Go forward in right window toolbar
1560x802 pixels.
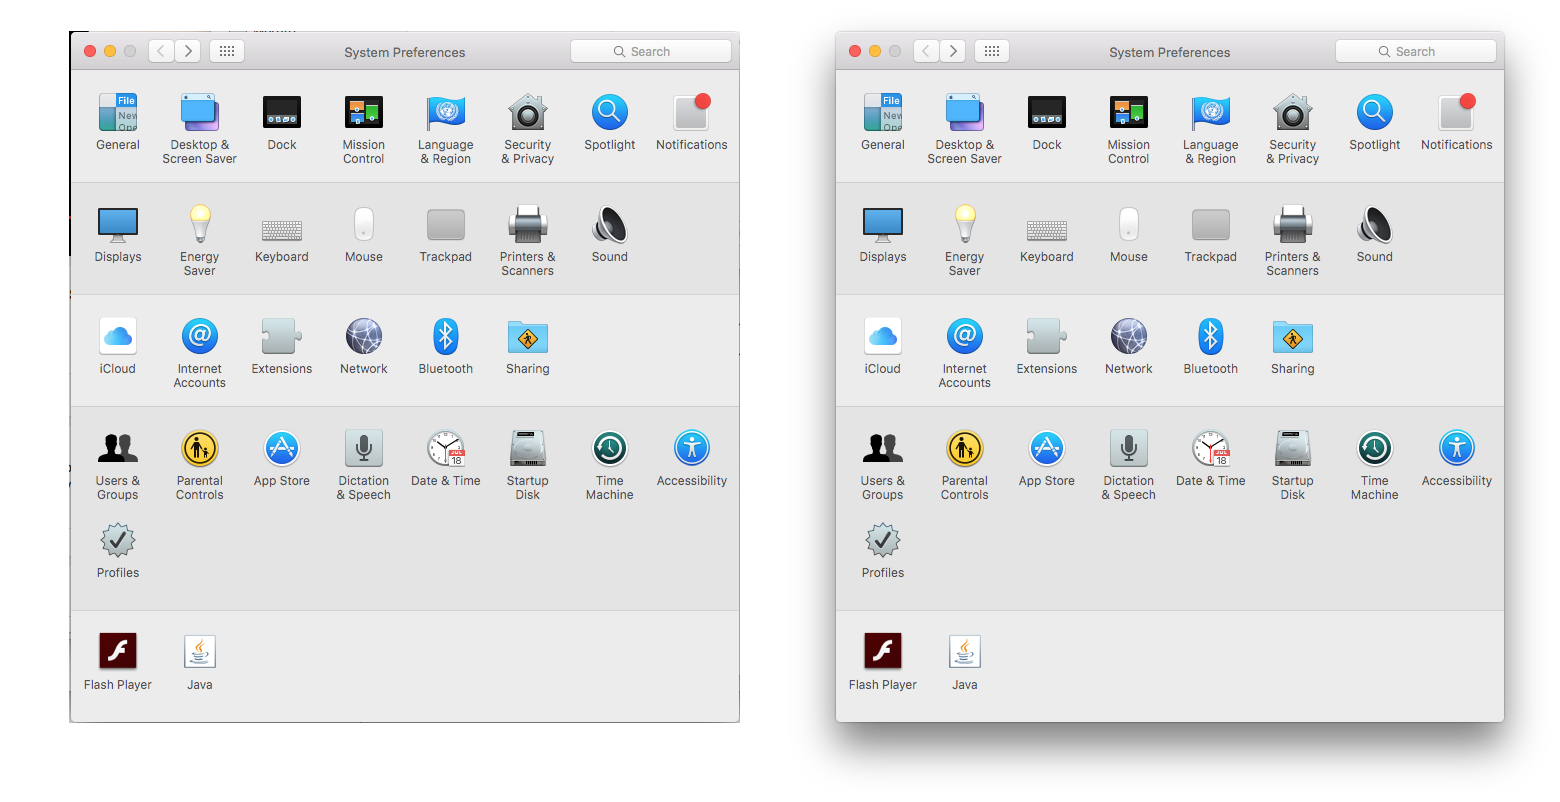point(953,51)
